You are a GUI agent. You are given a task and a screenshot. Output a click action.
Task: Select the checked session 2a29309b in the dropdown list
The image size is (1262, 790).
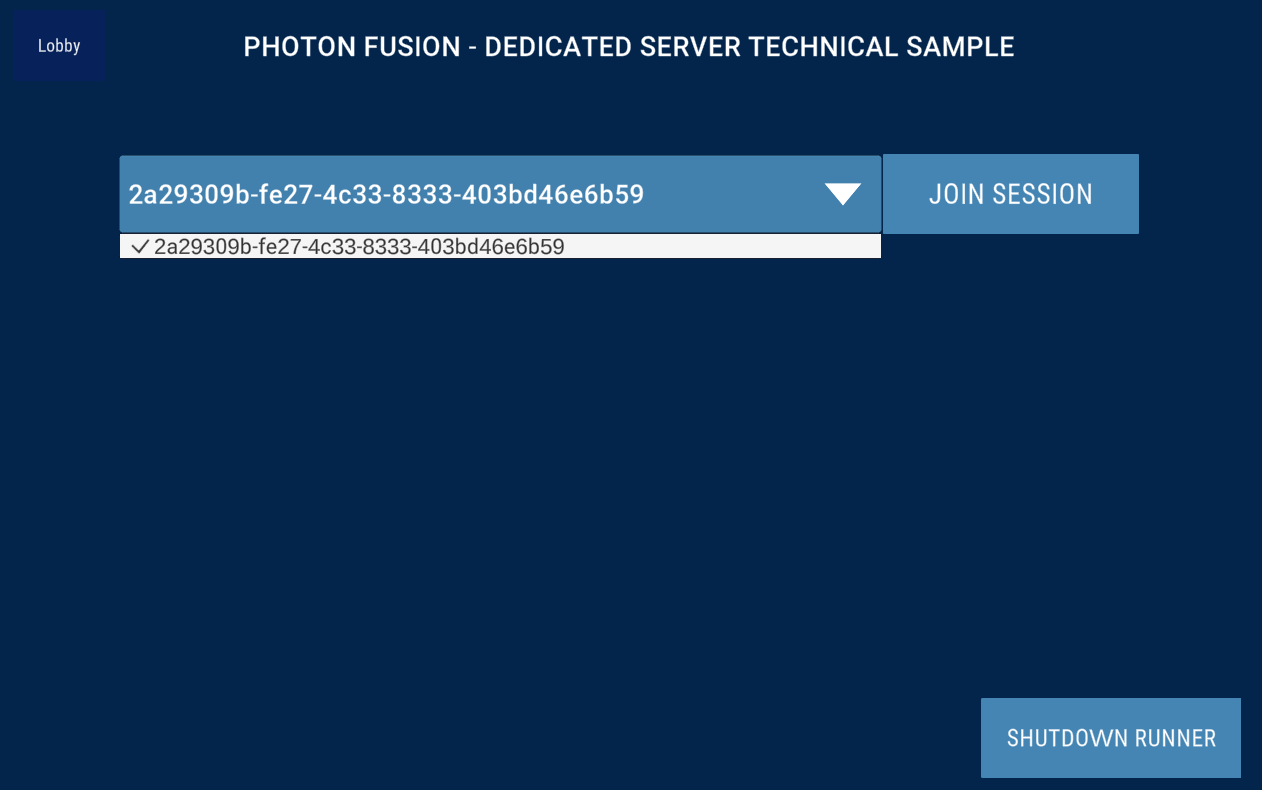coord(500,246)
